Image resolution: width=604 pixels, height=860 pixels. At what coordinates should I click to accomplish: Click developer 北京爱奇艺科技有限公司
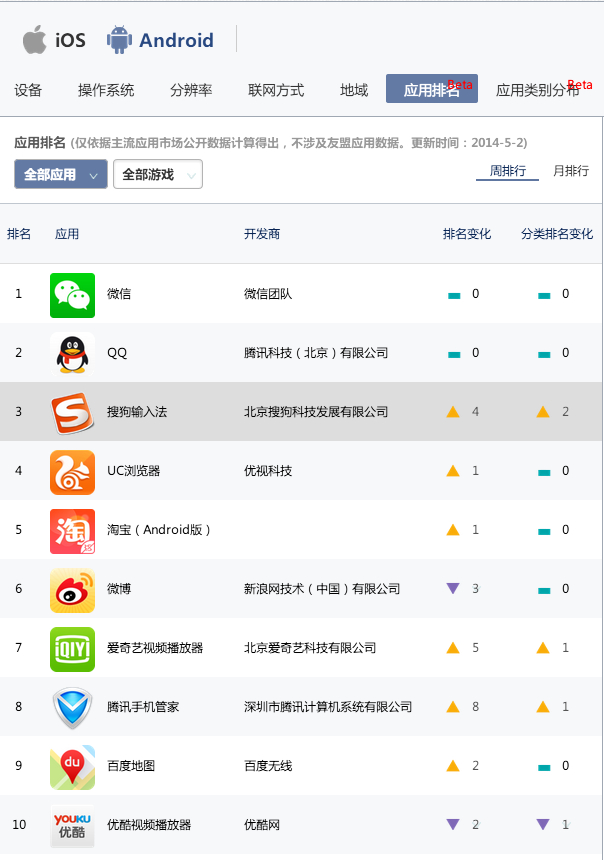[x=310, y=648]
